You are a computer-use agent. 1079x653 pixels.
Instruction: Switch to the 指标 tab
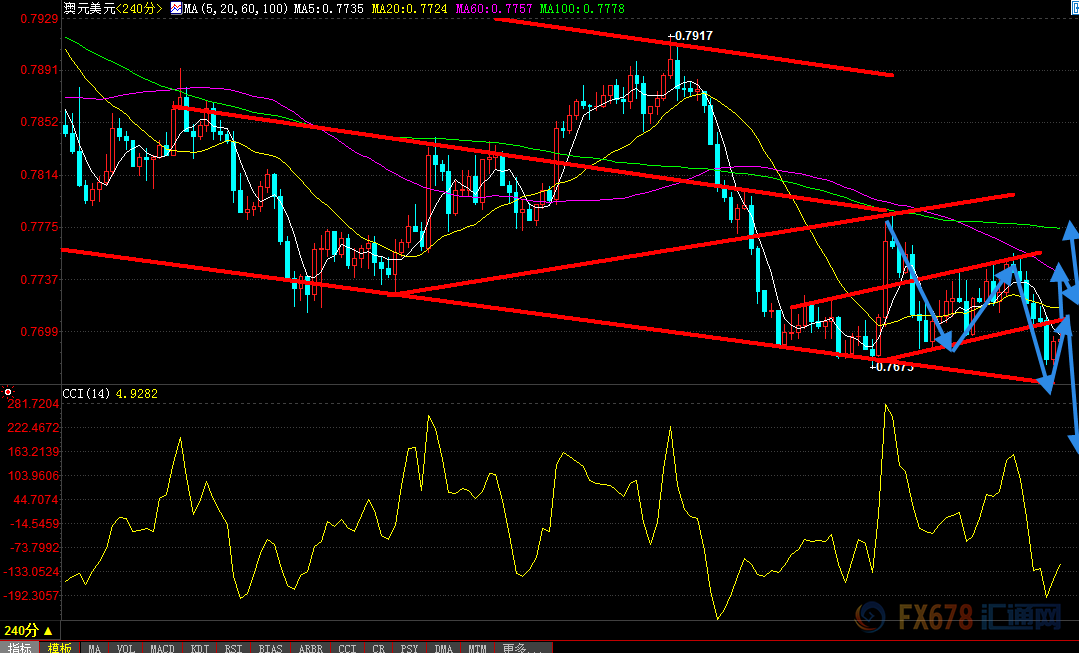pyautogui.click(x=20, y=647)
